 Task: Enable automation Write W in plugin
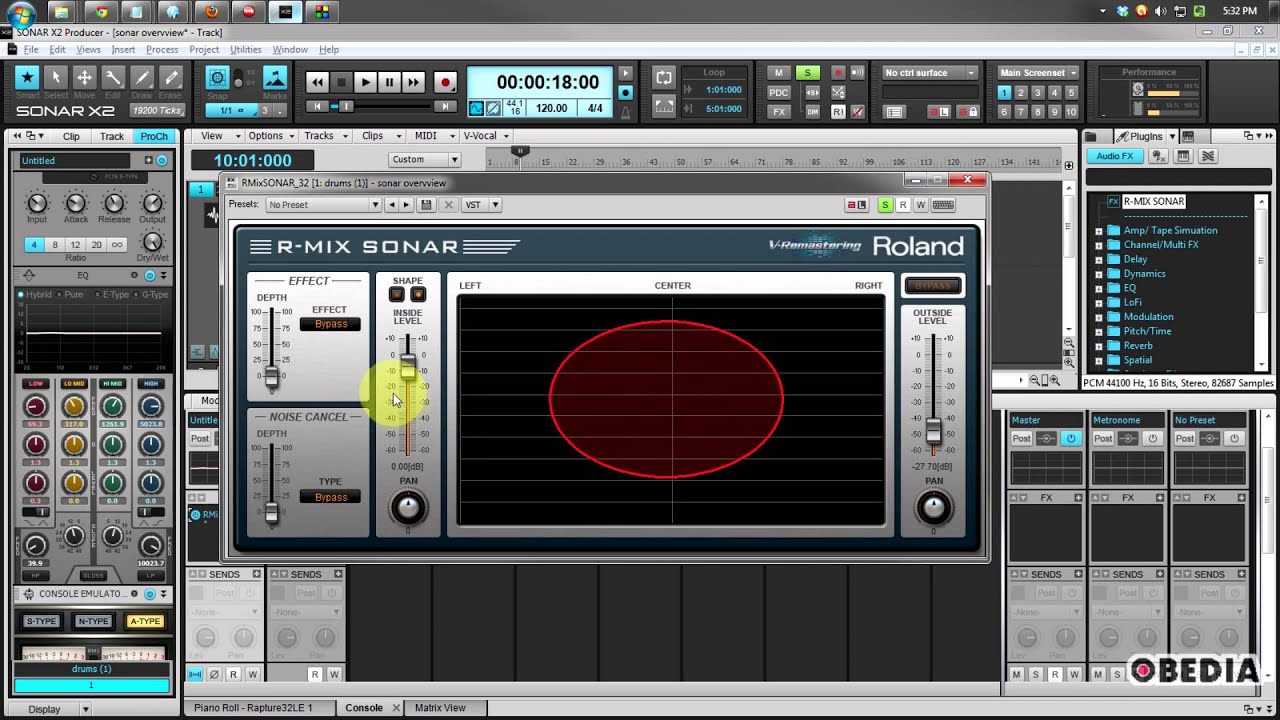tap(920, 205)
